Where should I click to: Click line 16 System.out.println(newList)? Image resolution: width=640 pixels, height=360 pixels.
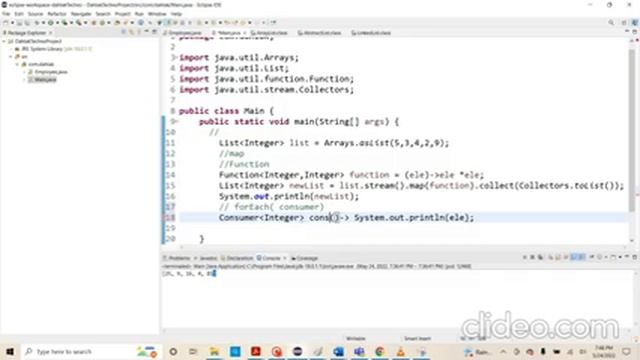click(289, 196)
